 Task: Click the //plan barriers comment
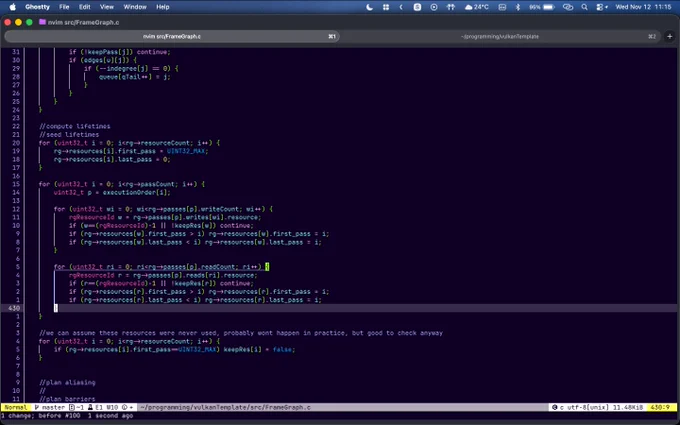pyautogui.click(x=67, y=399)
